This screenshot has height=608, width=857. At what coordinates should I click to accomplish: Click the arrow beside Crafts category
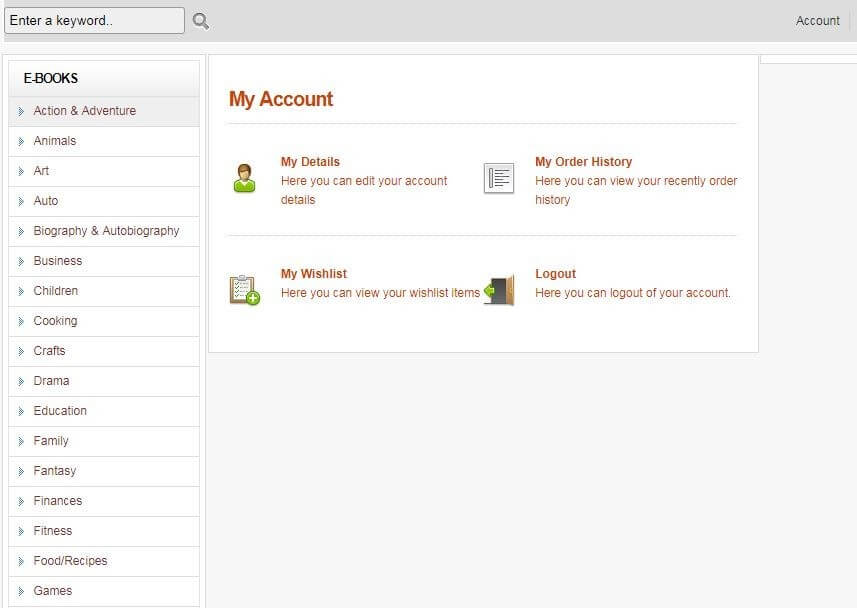[21, 352]
